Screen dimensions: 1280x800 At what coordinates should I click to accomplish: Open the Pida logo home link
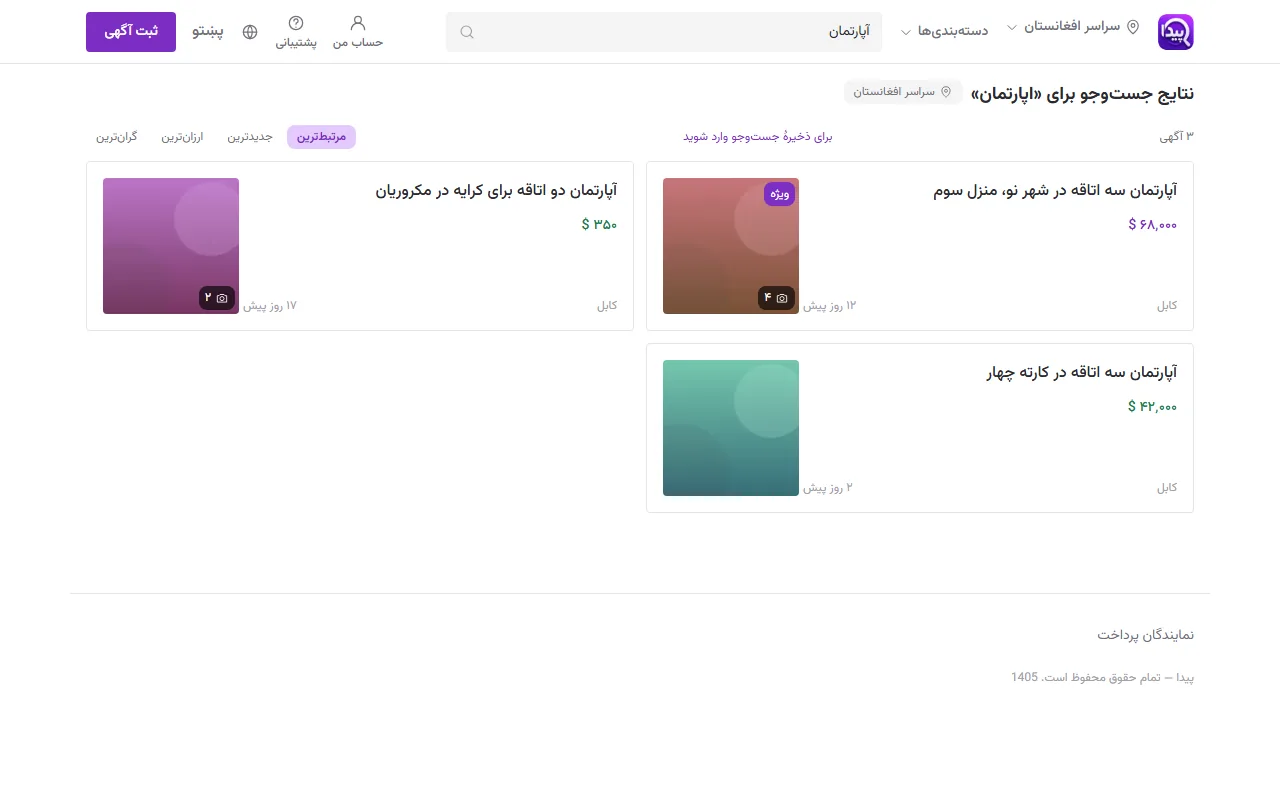(1176, 32)
